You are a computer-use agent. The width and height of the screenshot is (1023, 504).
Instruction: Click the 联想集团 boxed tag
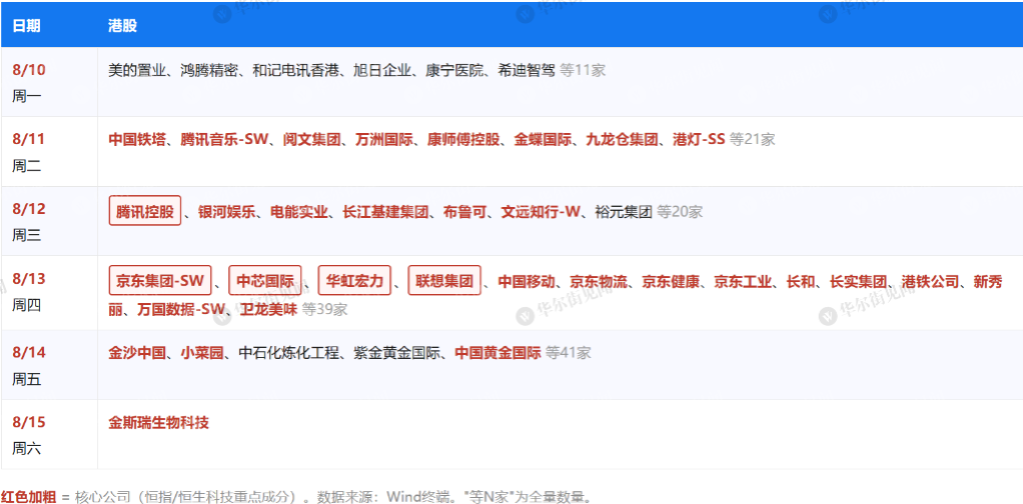[444, 281]
